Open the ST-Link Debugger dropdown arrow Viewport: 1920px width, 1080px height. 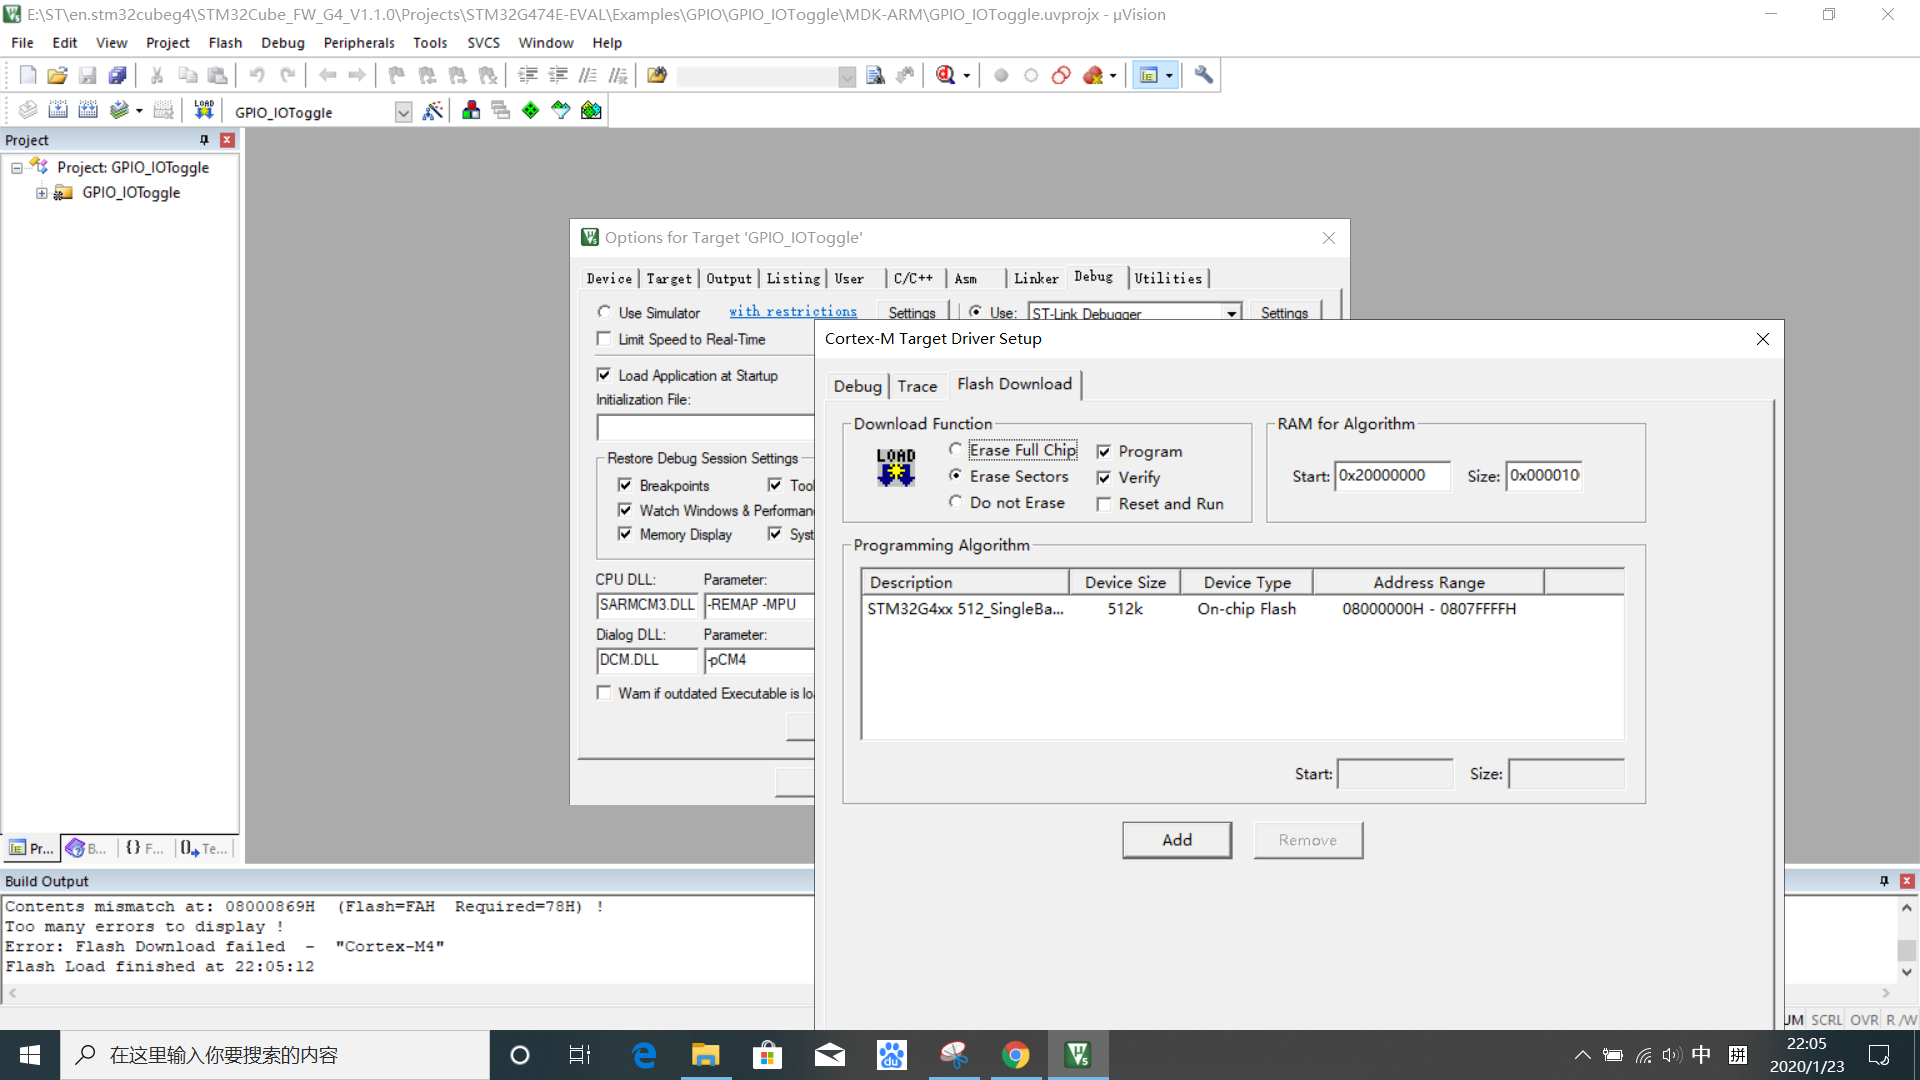[x=1231, y=313]
